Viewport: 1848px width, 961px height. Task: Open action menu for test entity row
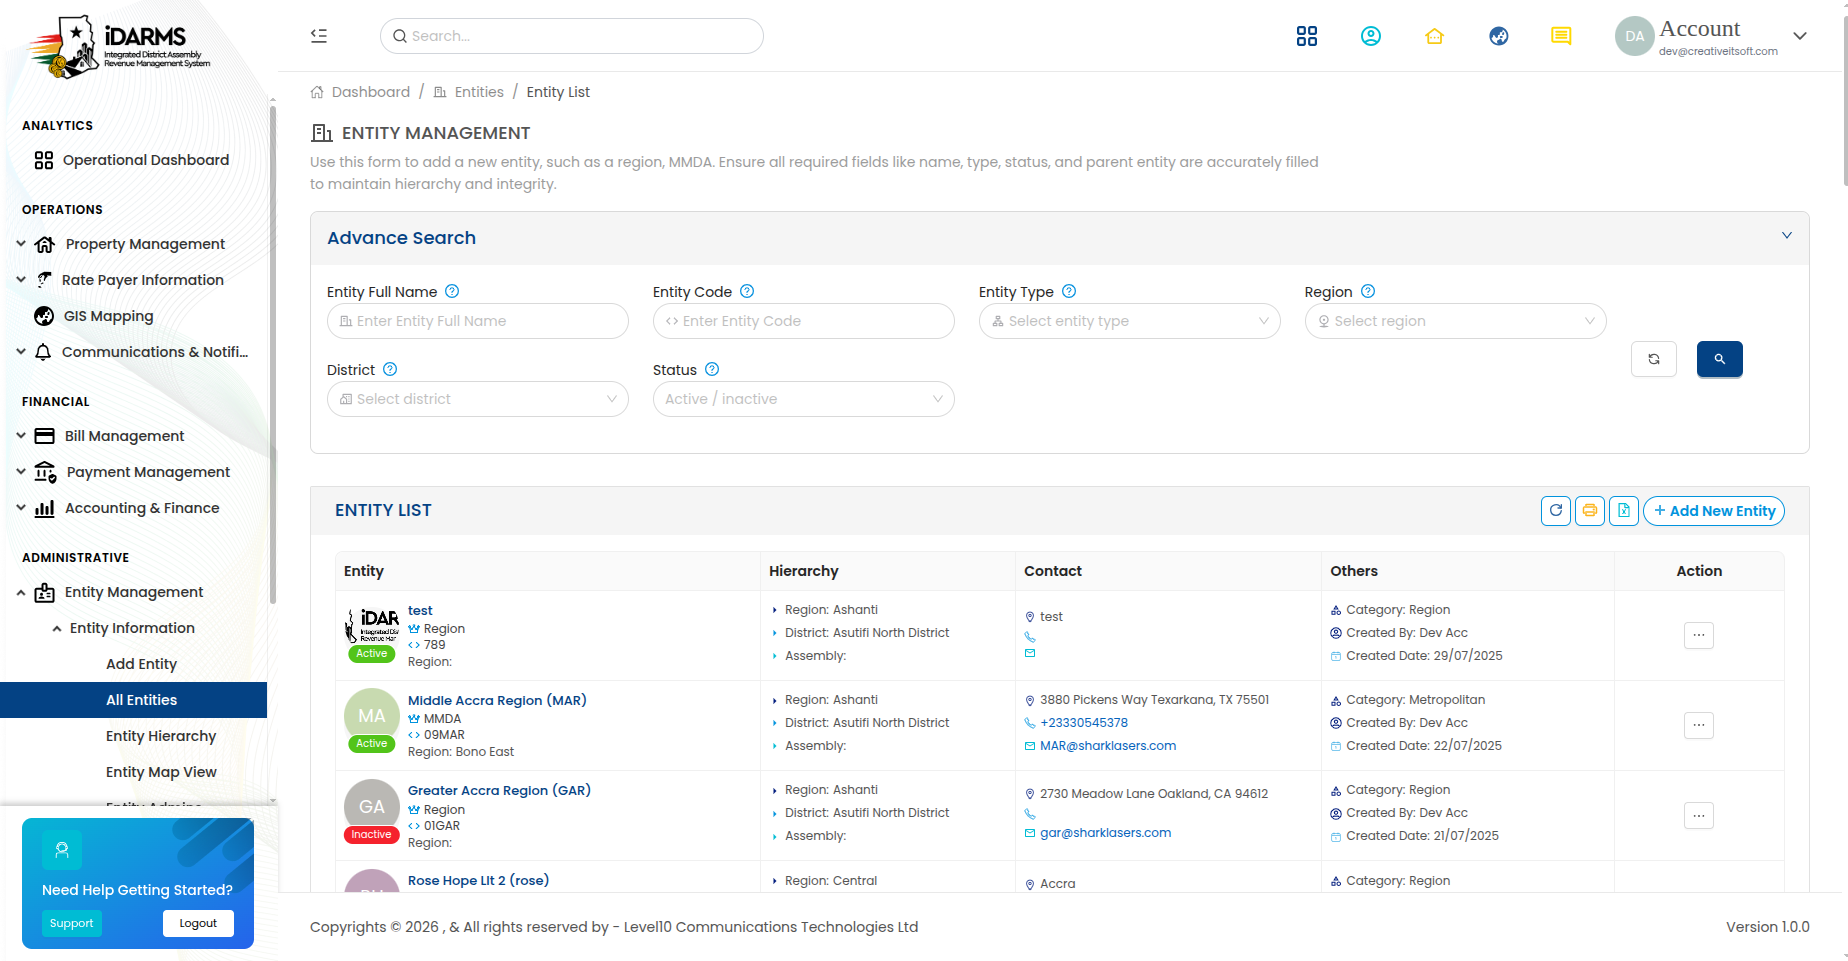[1699, 635]
